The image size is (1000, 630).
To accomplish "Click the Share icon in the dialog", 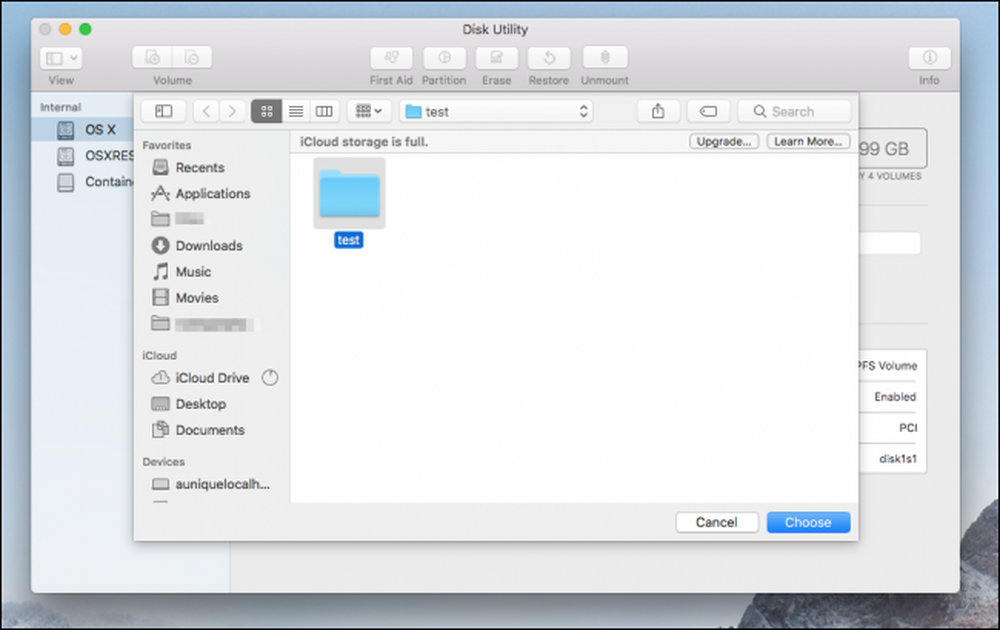I will [x=658, y=112].
